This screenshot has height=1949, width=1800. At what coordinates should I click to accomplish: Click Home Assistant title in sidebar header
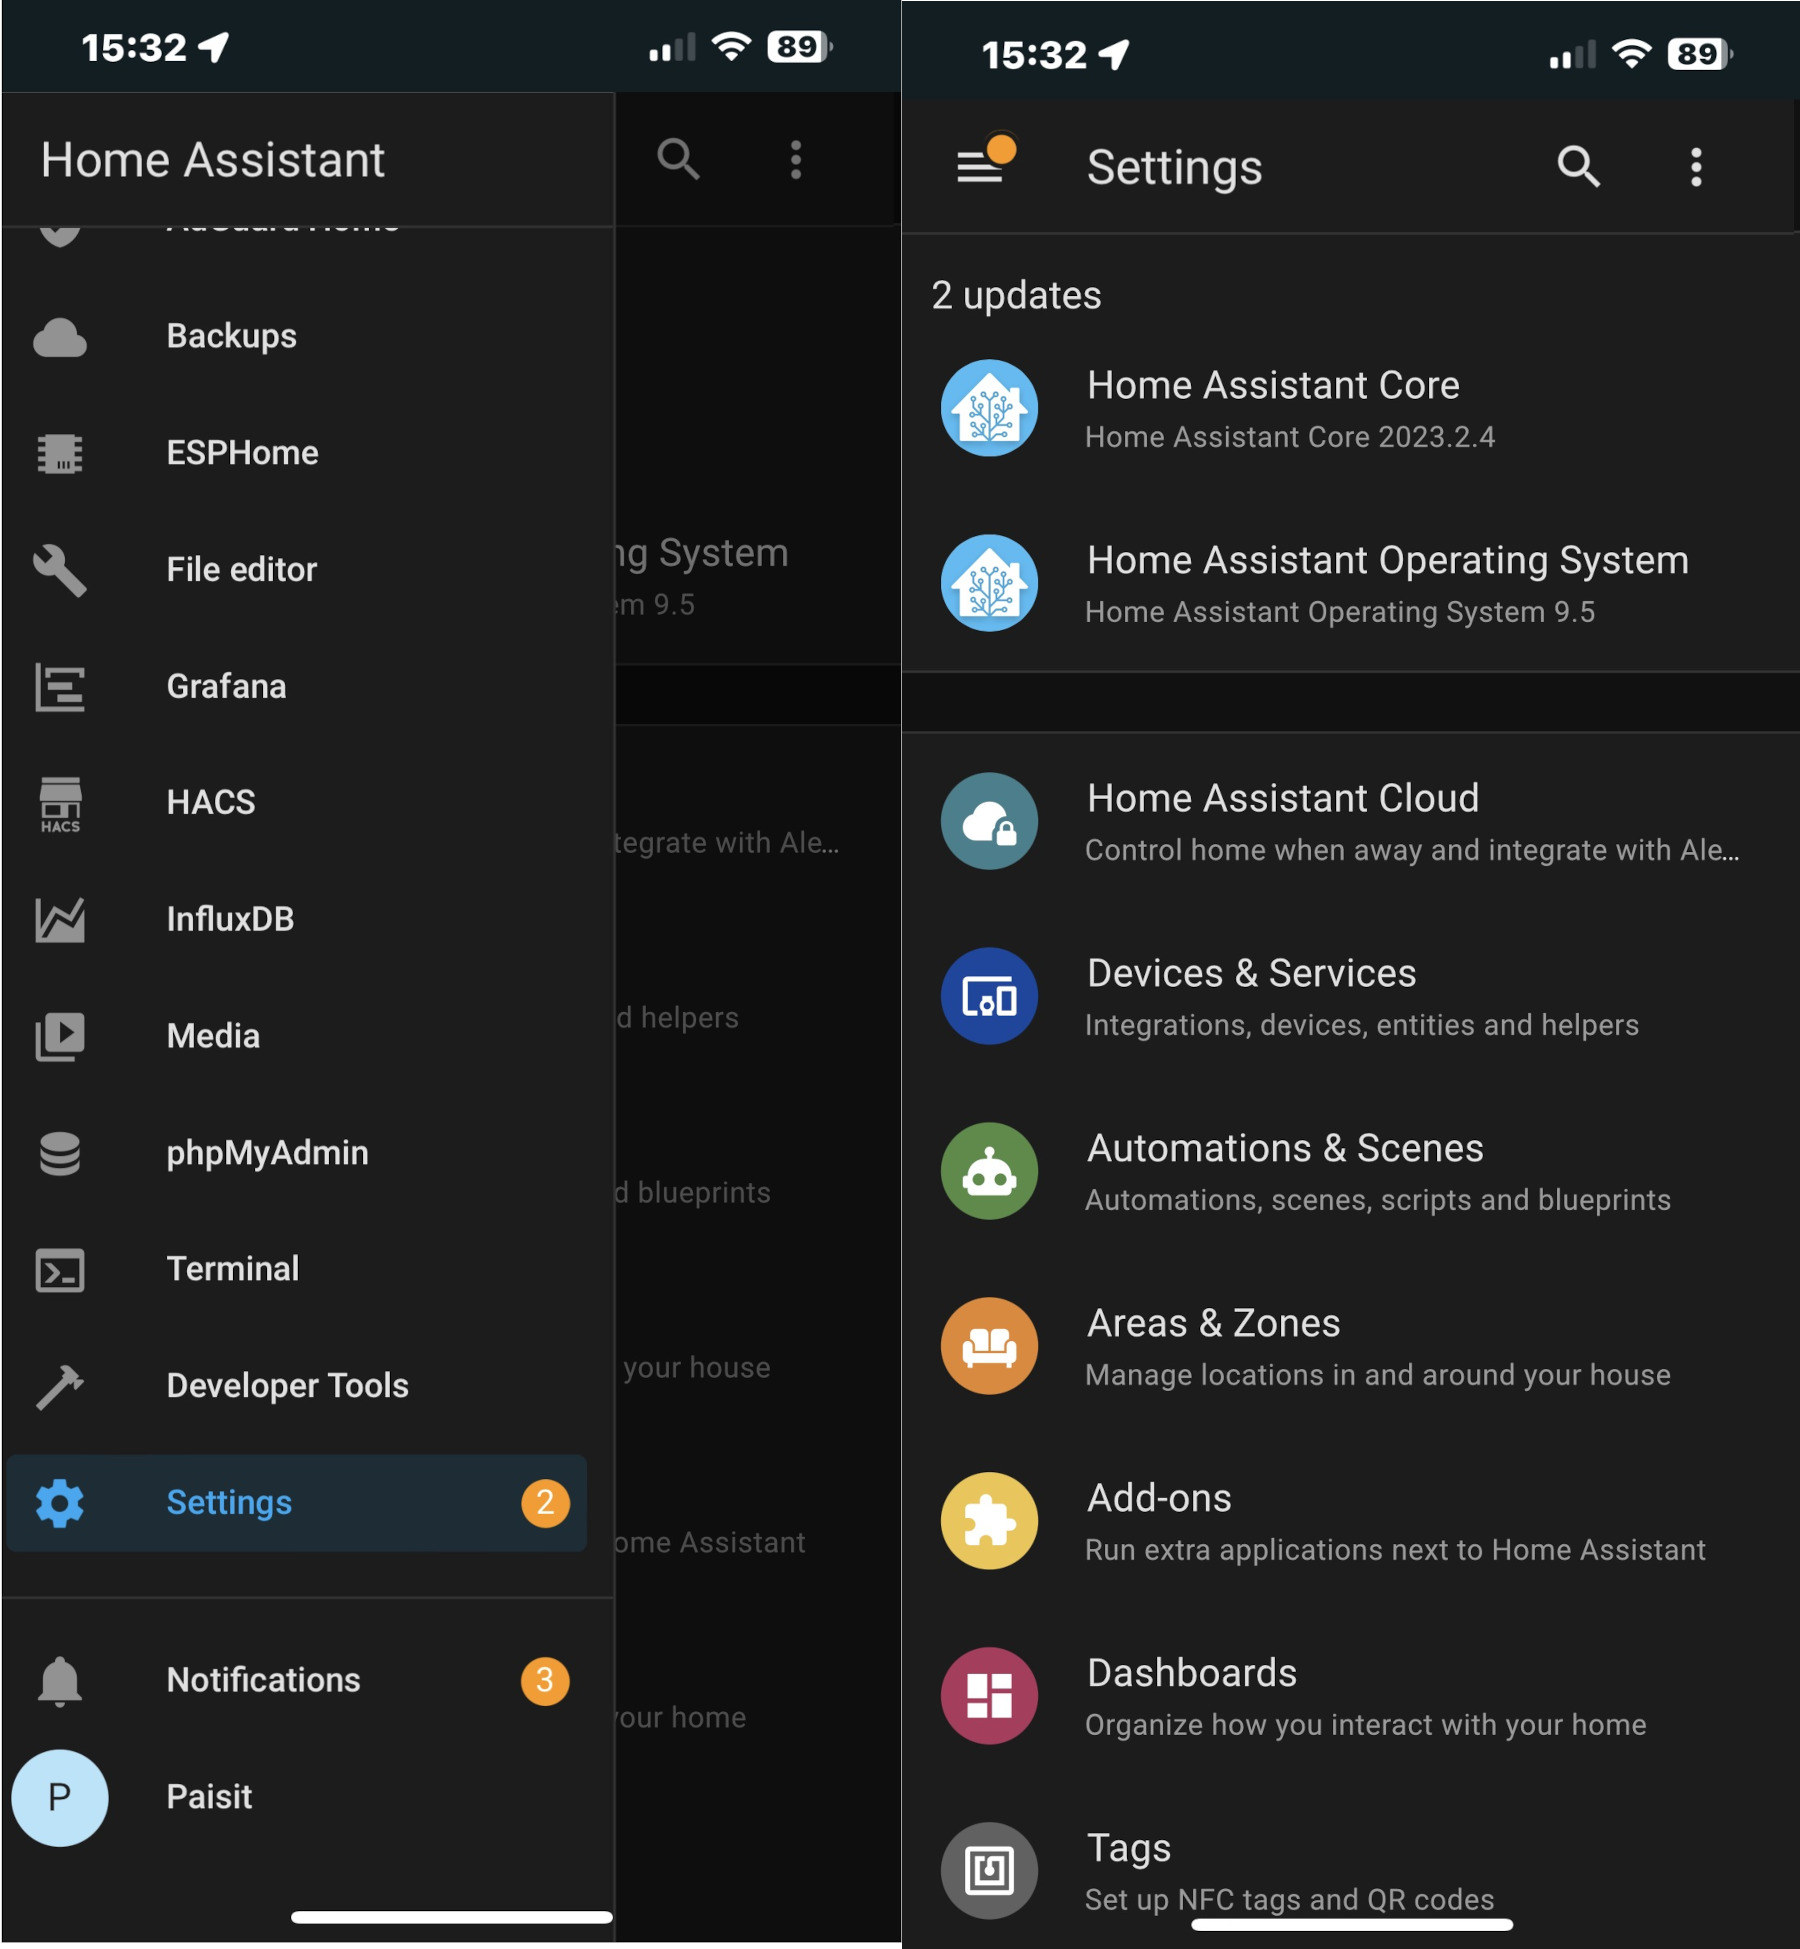212,160
